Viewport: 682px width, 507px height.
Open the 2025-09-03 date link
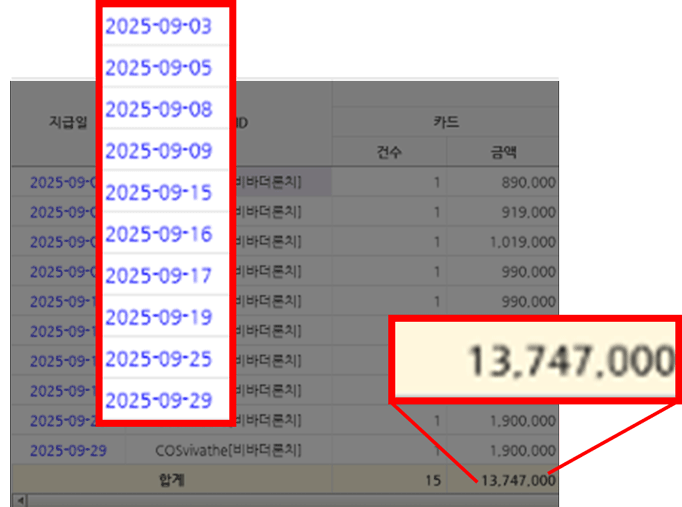158,27
